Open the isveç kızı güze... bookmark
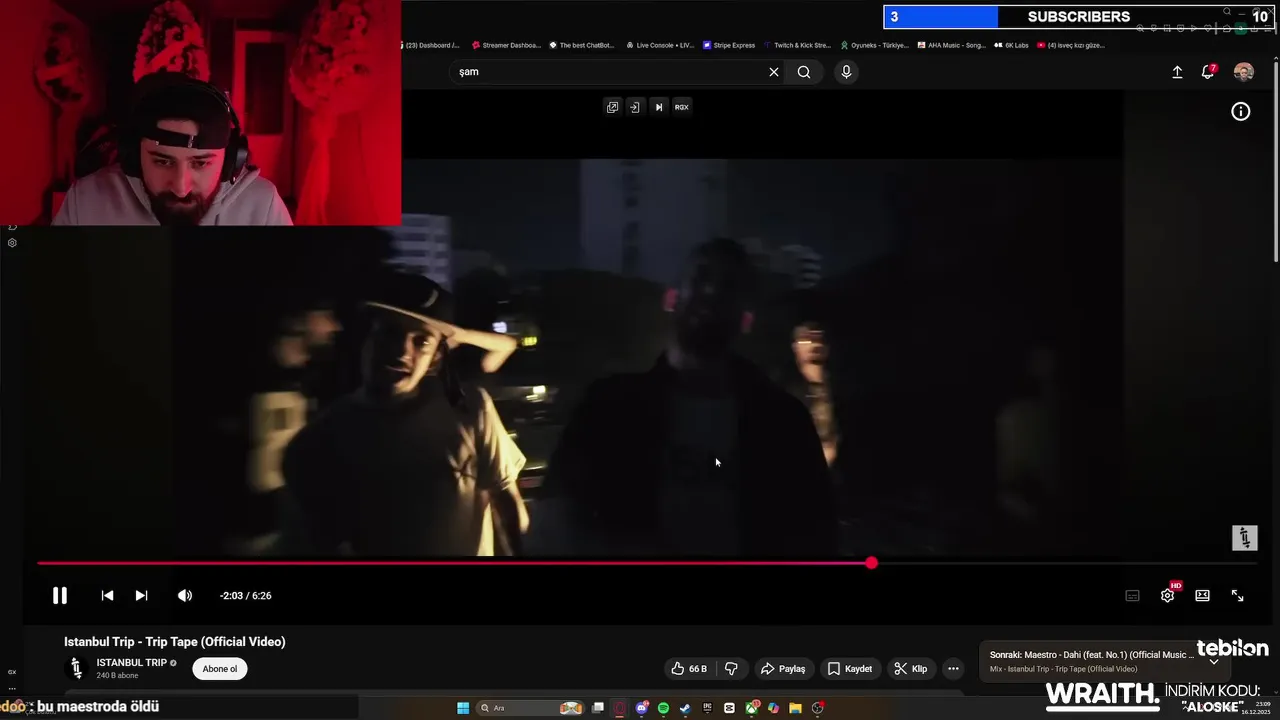This screenshot has height=720, width=1280. coord(1071,45)
